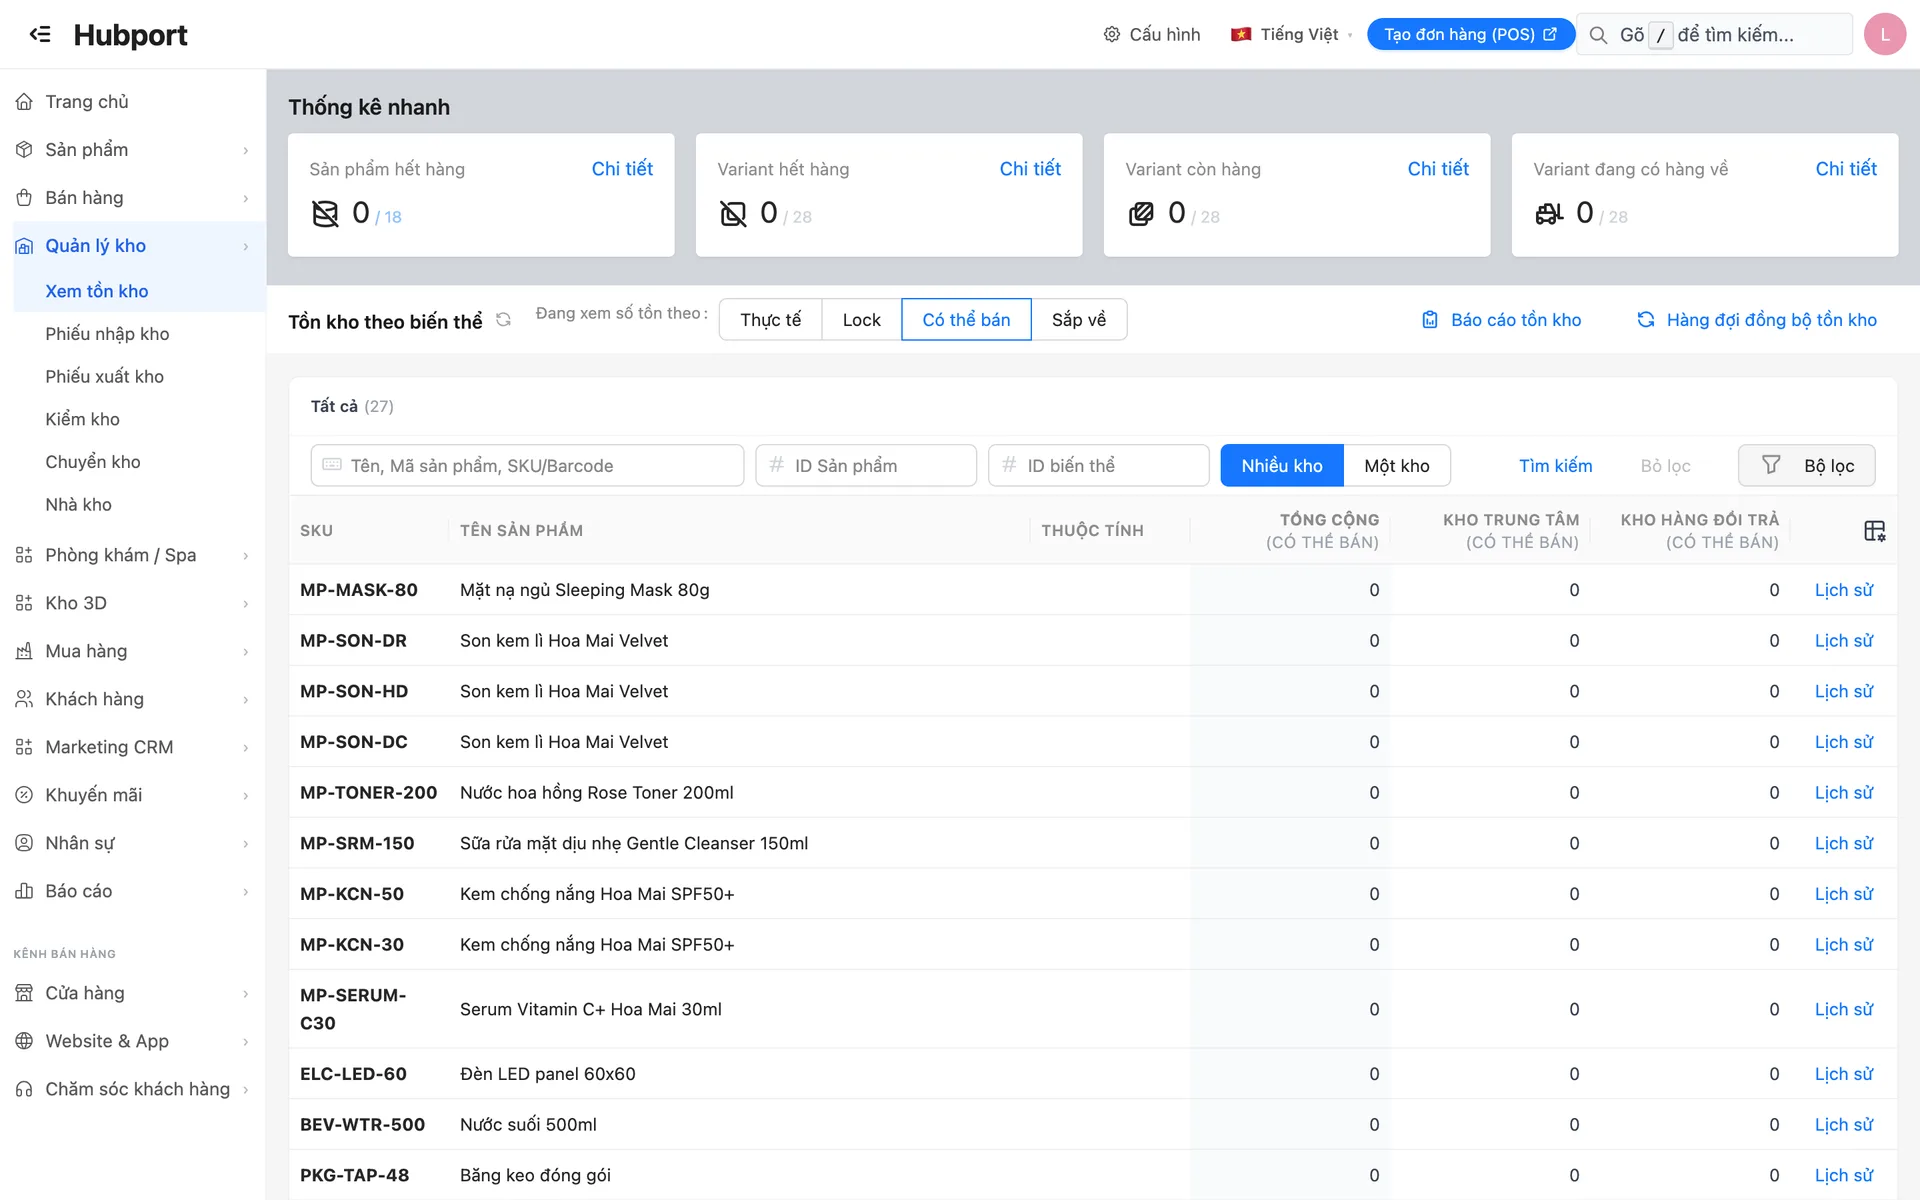Click the Sản phẩm box icon
This screenshot has width=1920, height=1200.
coord(24,150)
